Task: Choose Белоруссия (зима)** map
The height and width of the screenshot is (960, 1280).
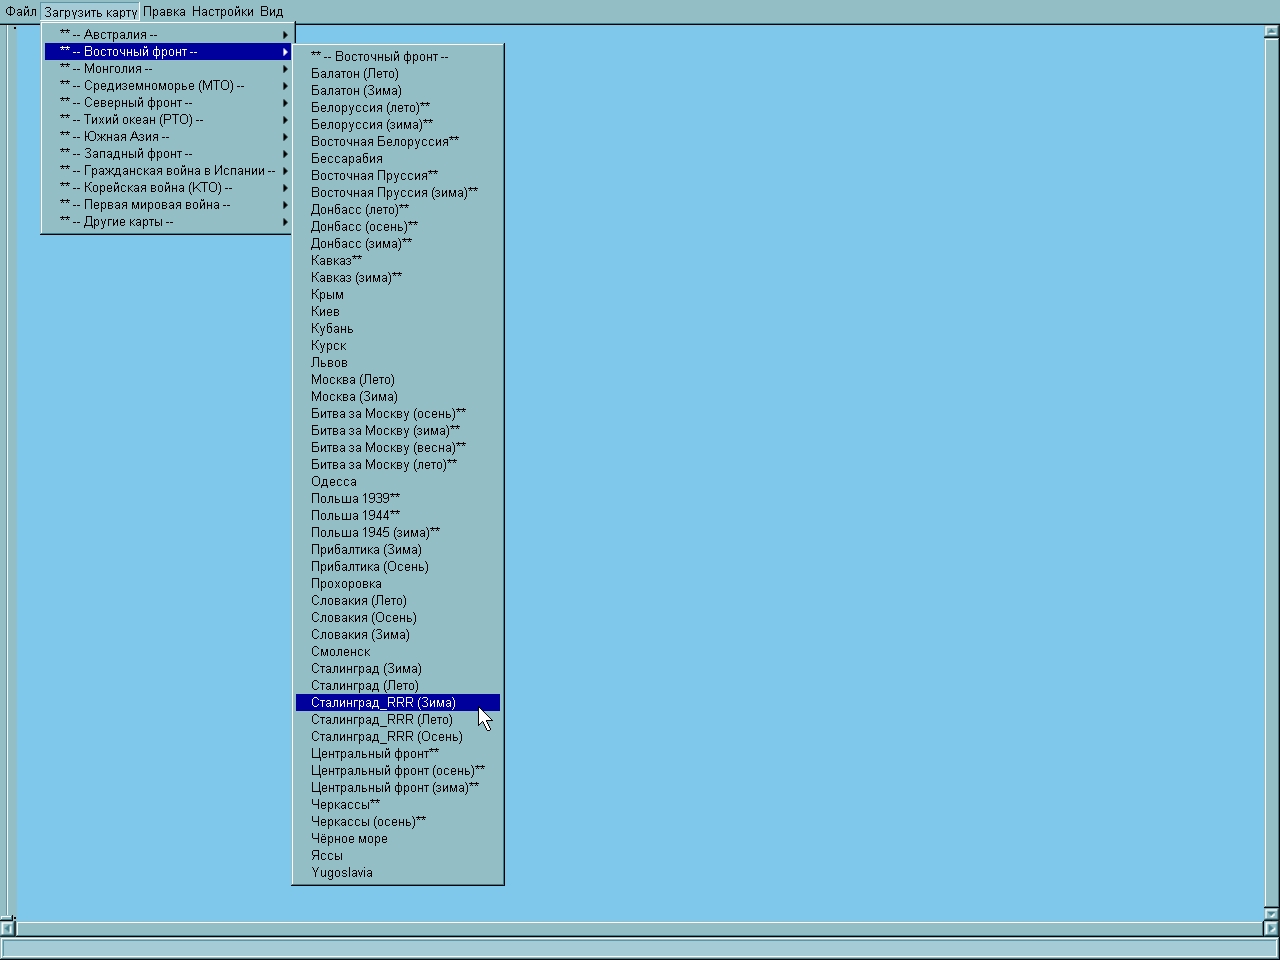Action: tap(398, 125)
